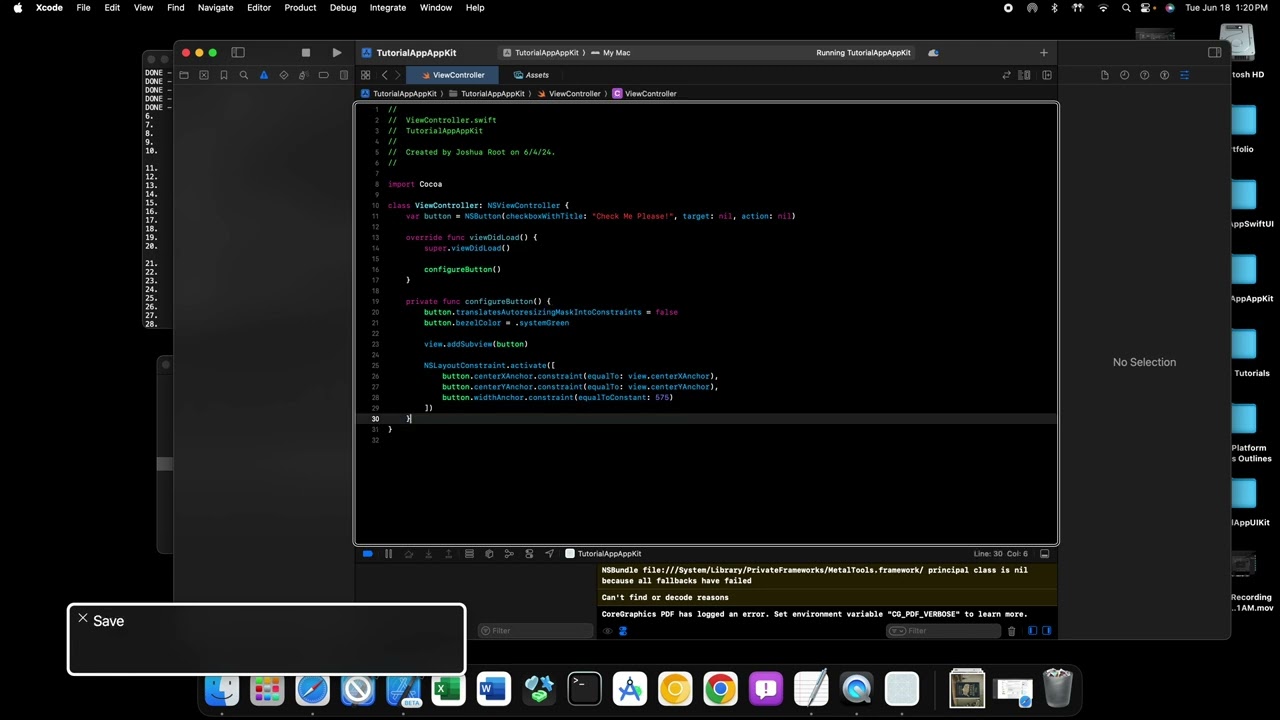Viewport: 1280px width, 720px height.
Task: Toggle breakpoints activation in debug bar
Action: tap(367, 554)
